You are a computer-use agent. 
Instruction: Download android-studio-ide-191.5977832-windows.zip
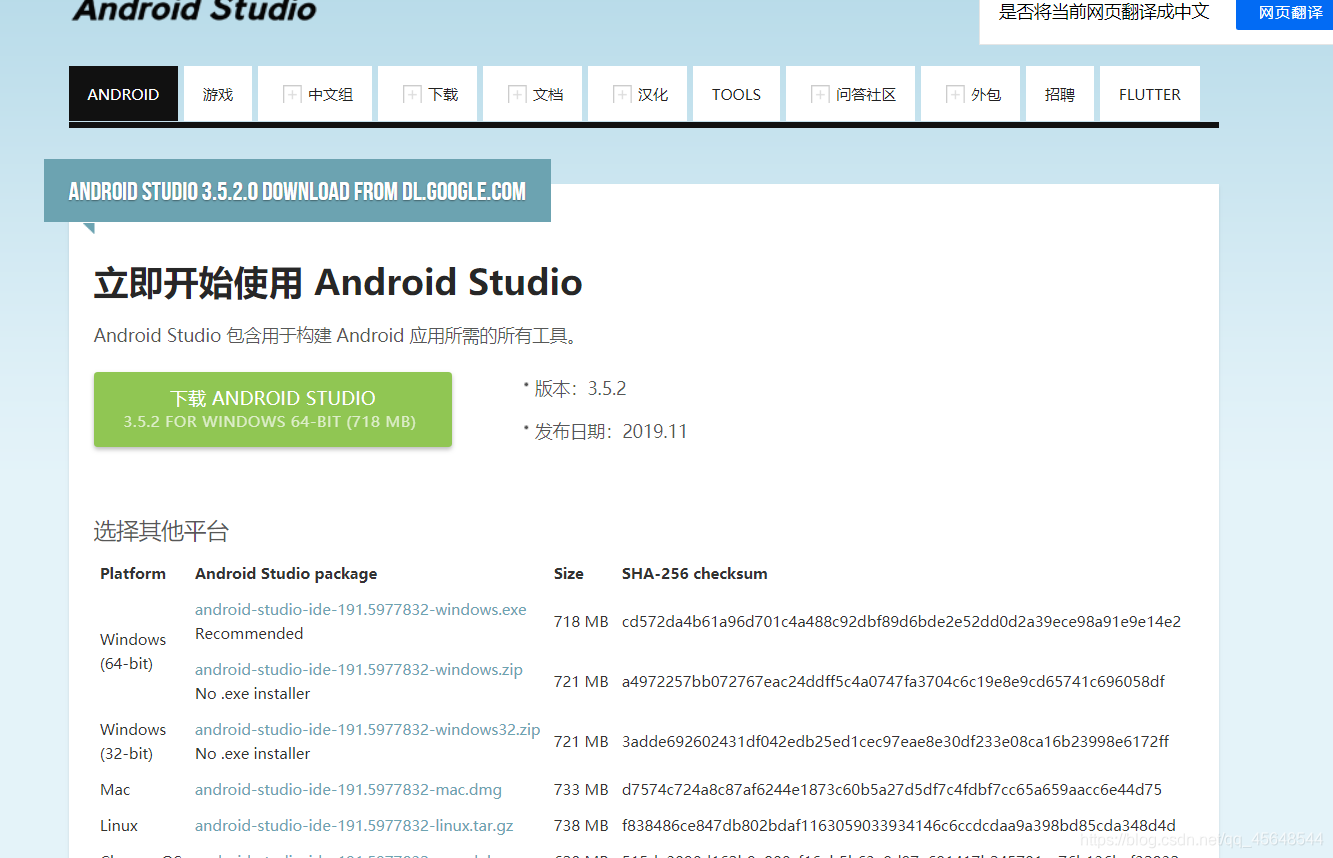(x=359, y=670)
